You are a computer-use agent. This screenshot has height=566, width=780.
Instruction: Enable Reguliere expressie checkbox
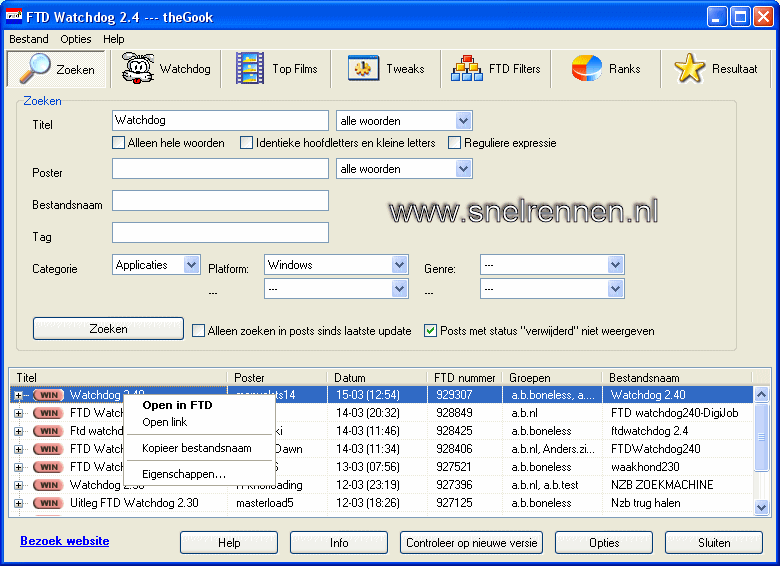tap(454, 143)
